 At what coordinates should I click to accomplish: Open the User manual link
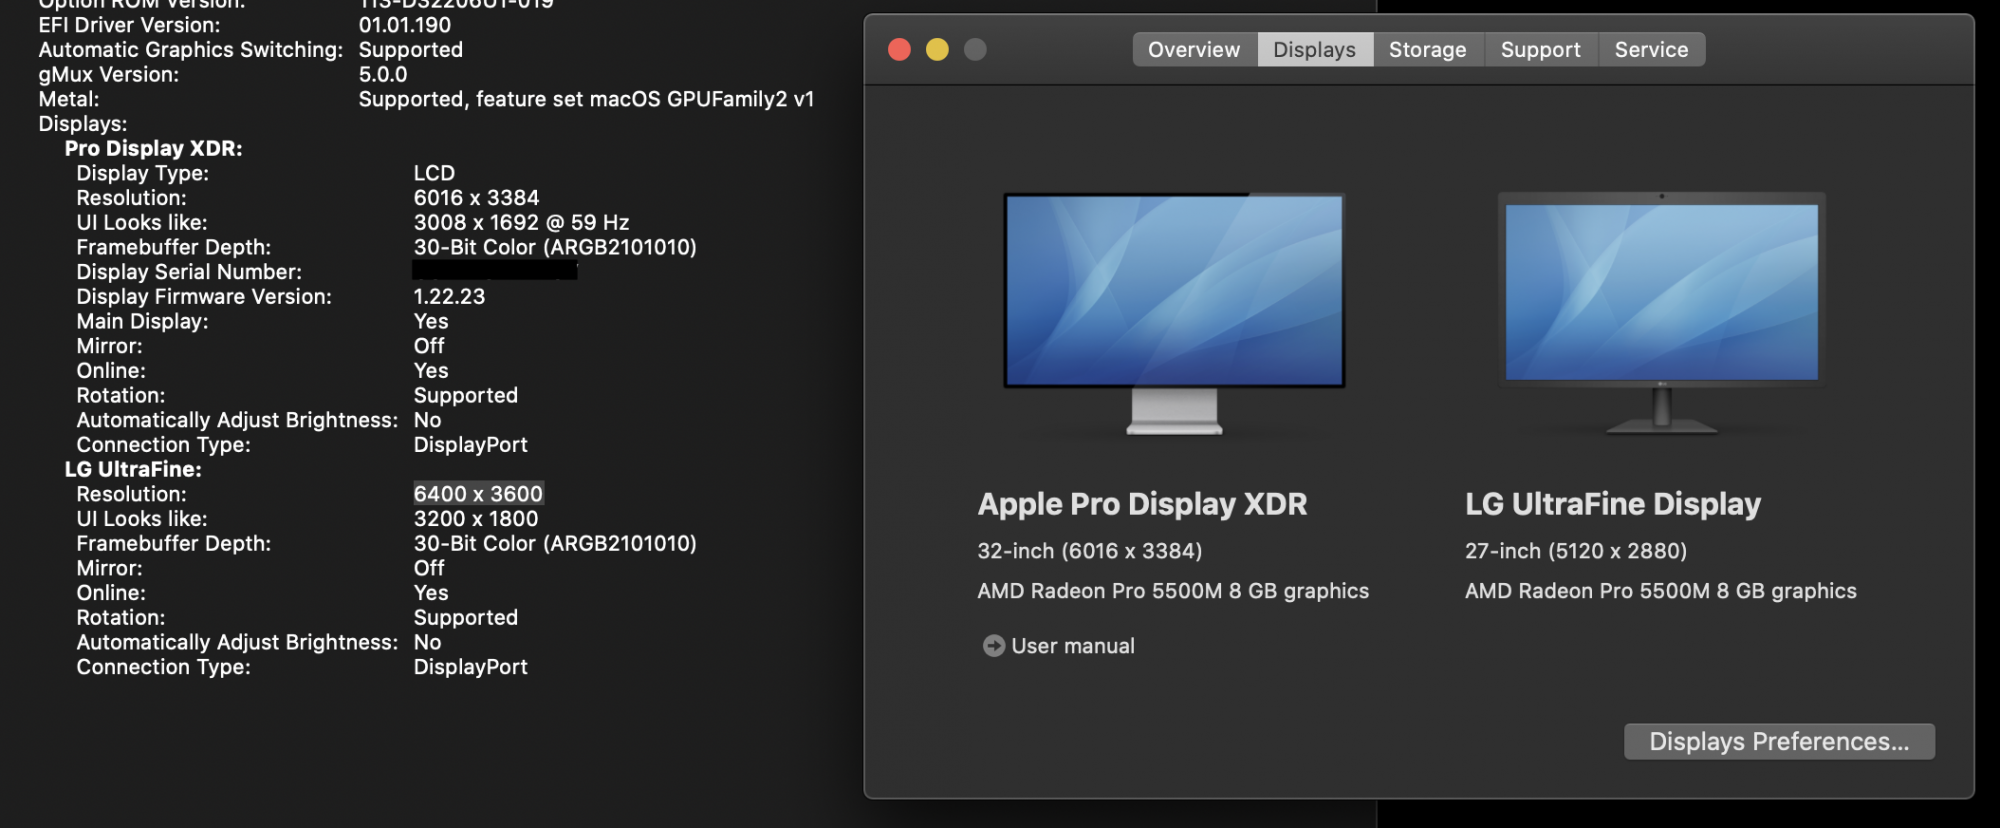click(x=1072, y=646)
